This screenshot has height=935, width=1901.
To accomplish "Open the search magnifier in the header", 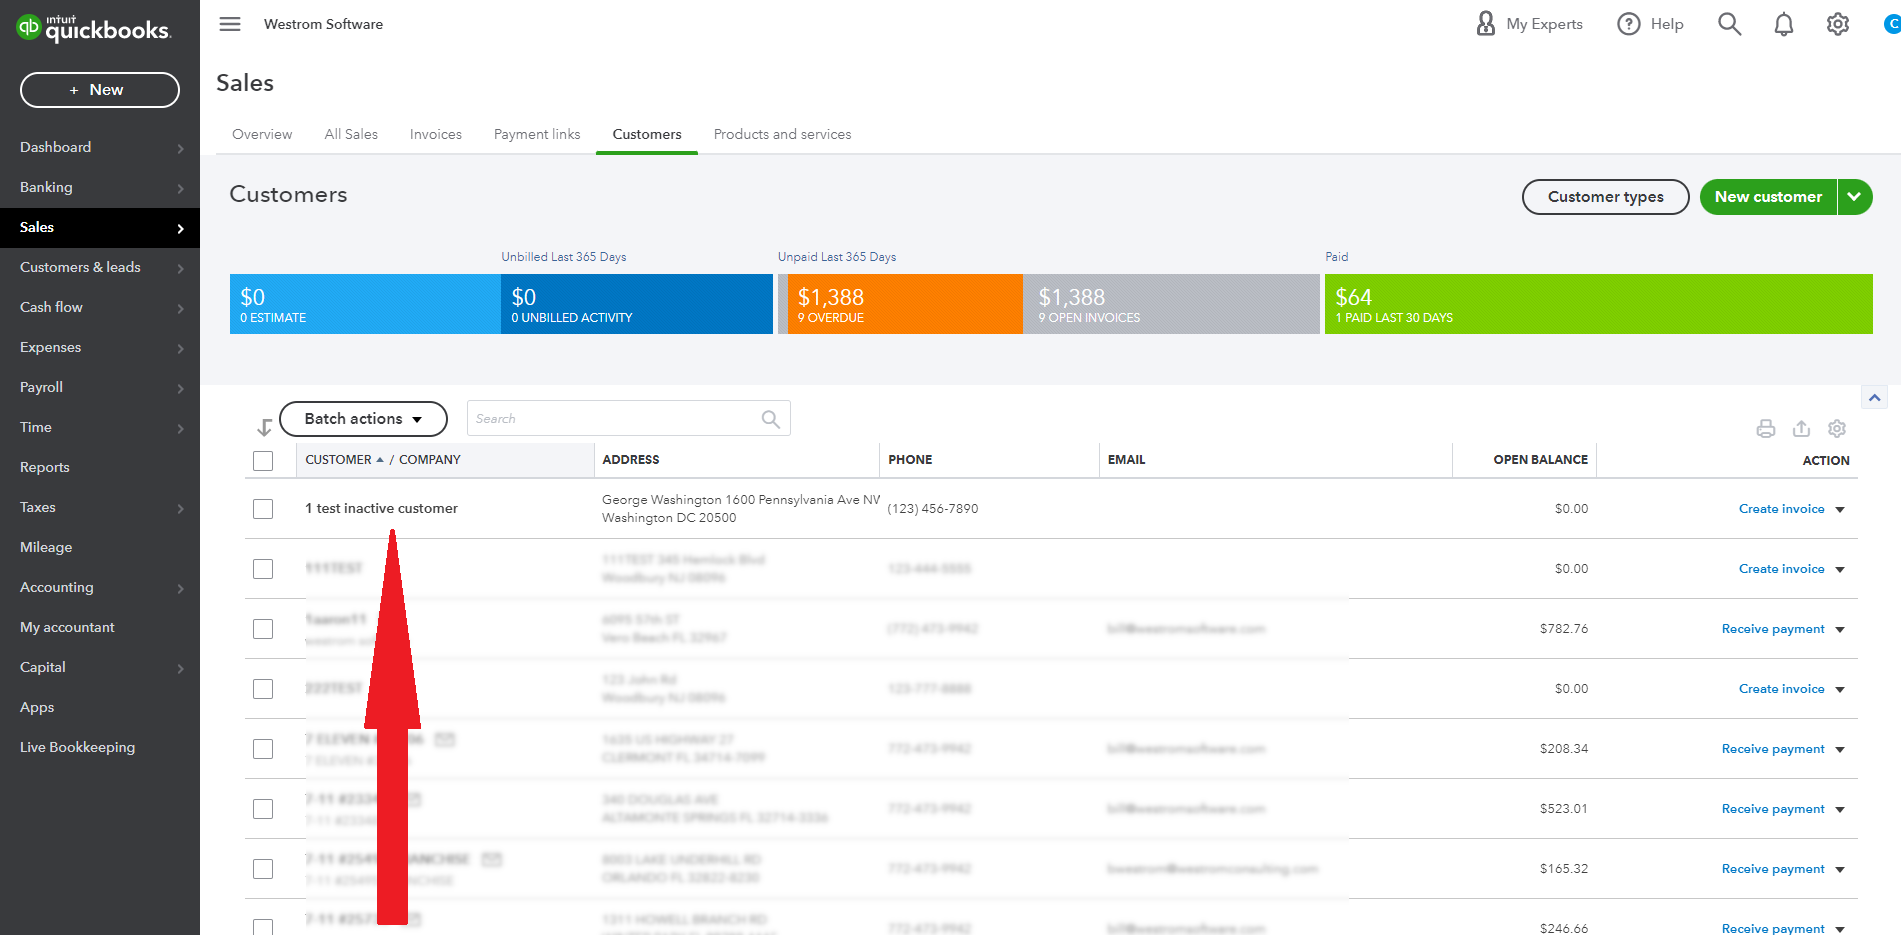I will (x=1729, y=24).
